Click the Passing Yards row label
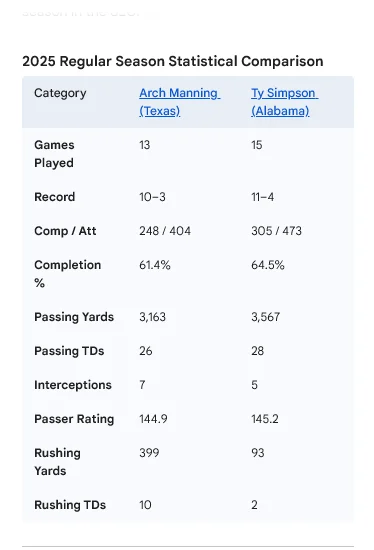 click(74, 317)
